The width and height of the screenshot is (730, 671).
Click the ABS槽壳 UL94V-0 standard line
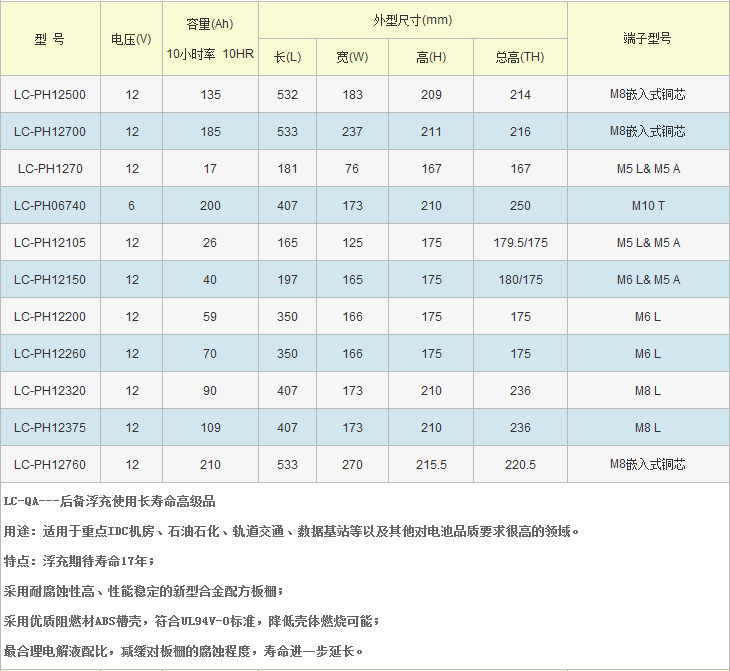(192, 621)
